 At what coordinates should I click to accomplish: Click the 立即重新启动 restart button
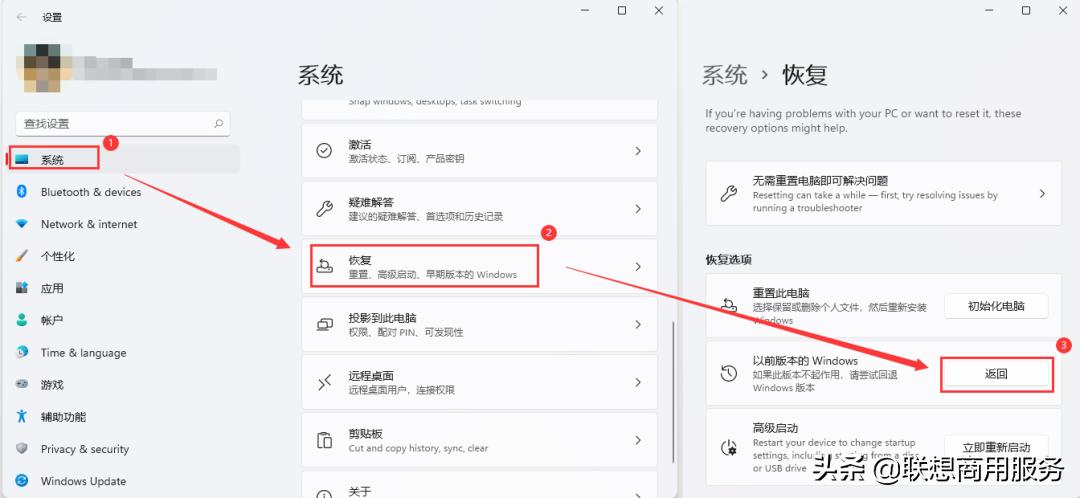(x=996, y=447)
